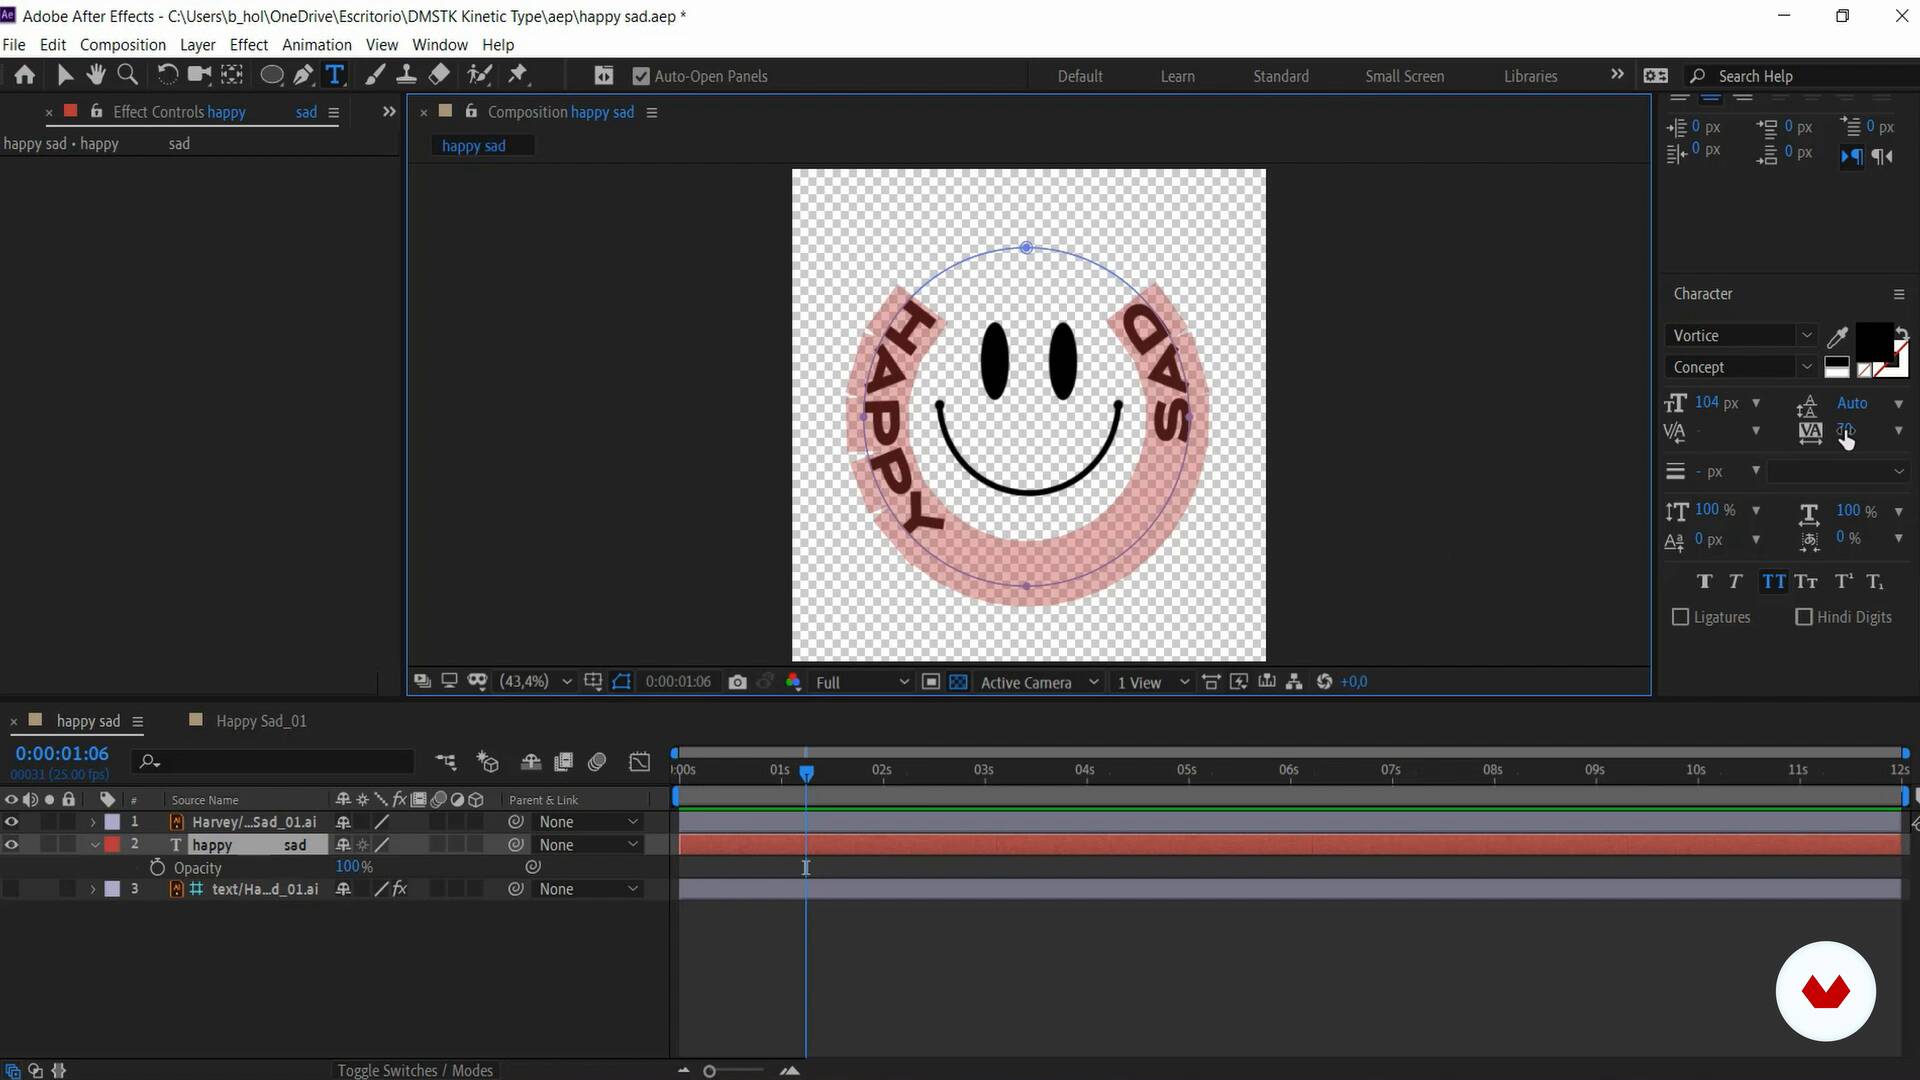This screenshot has width=1920, height=1080.
Task: Open the Animation menu
Action: point(317,45)
